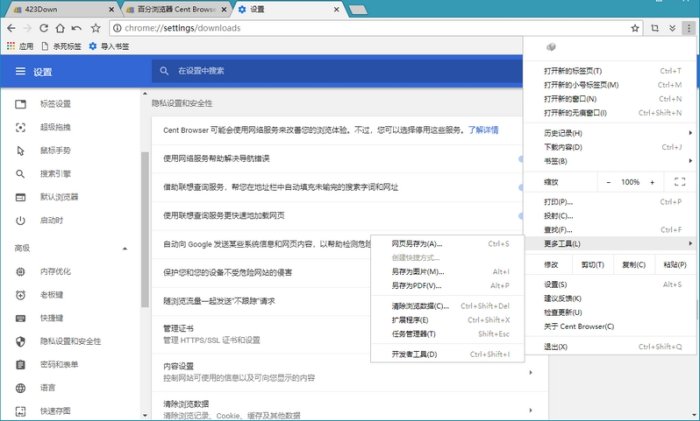Toggle the 联想查询服务 address bar autocomplete switch
700x421 pixels.
tap(521, 187)
